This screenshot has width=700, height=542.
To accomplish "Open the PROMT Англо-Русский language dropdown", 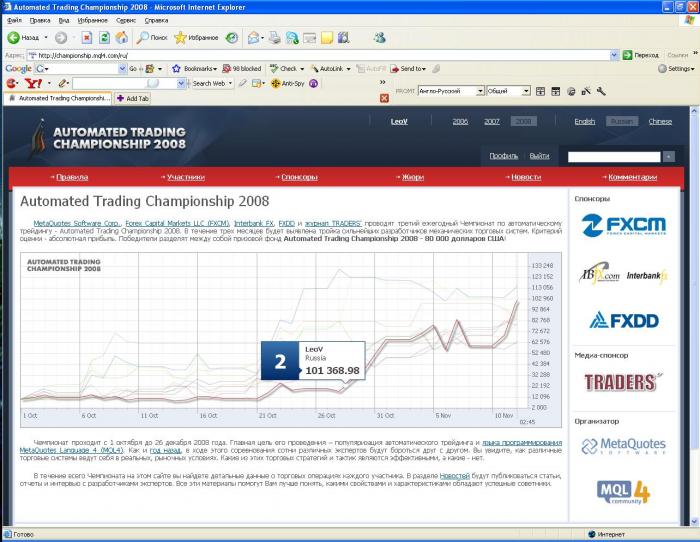I will tap(480, 91).
